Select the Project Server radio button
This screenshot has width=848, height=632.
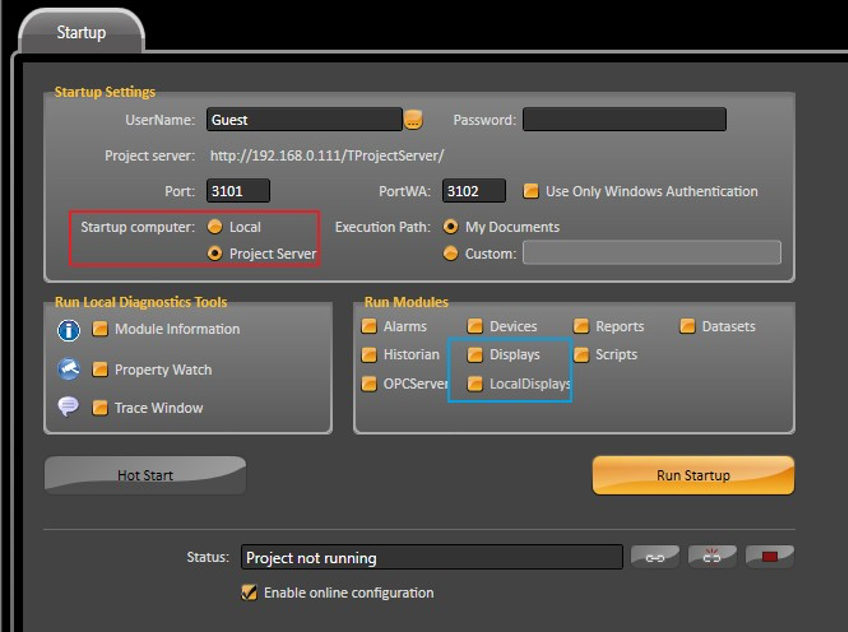click(215, 254)
